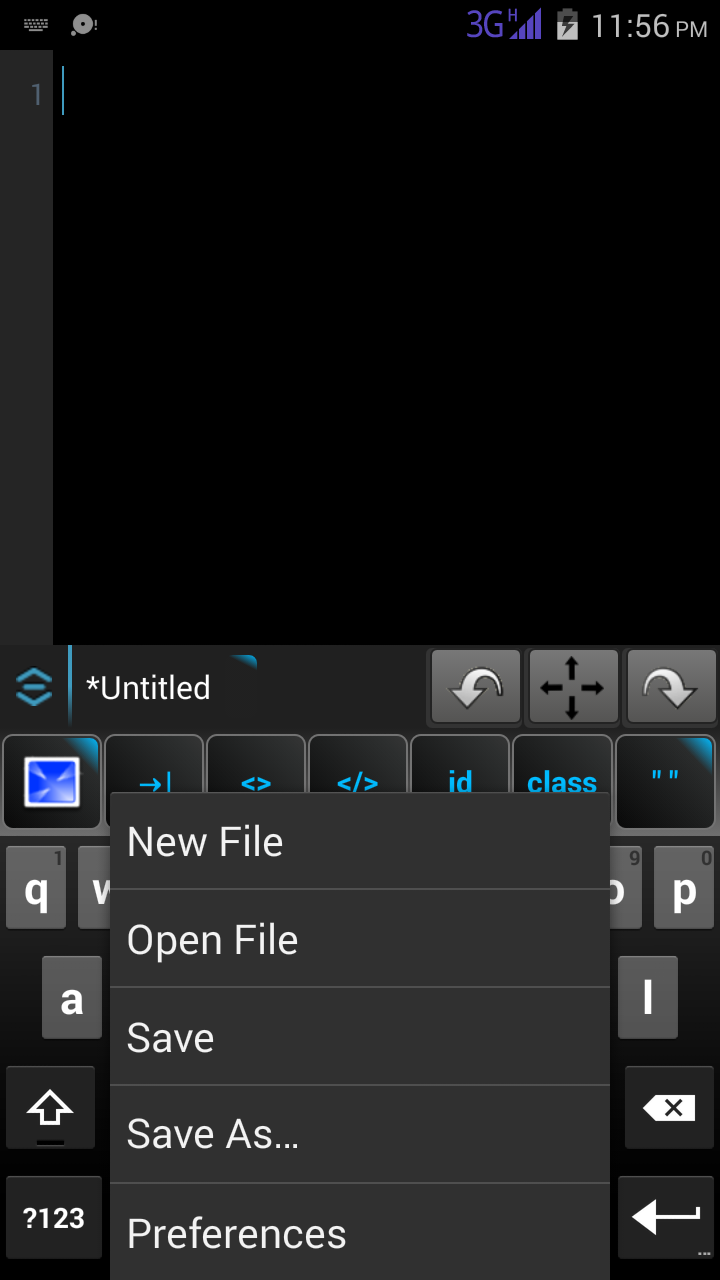Viewport: 720px width, 1280px height.
Task: Switch keyboard to ?123 symbols
Action: 54,1217
